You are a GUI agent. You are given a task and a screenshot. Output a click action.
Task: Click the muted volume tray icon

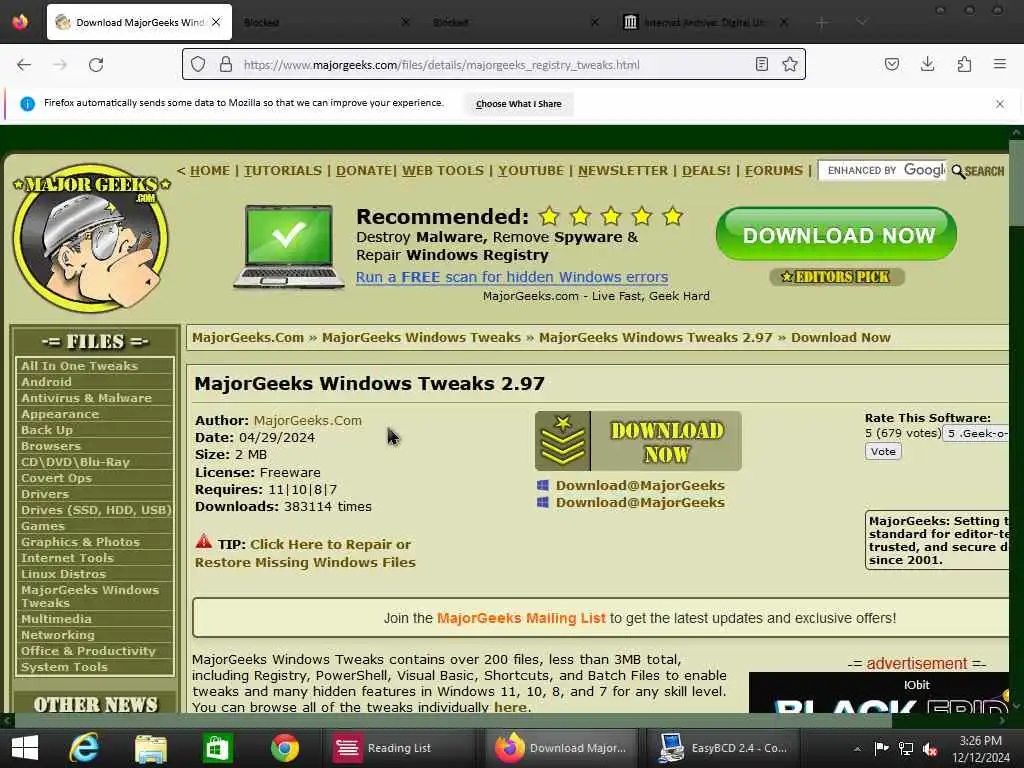930,748
